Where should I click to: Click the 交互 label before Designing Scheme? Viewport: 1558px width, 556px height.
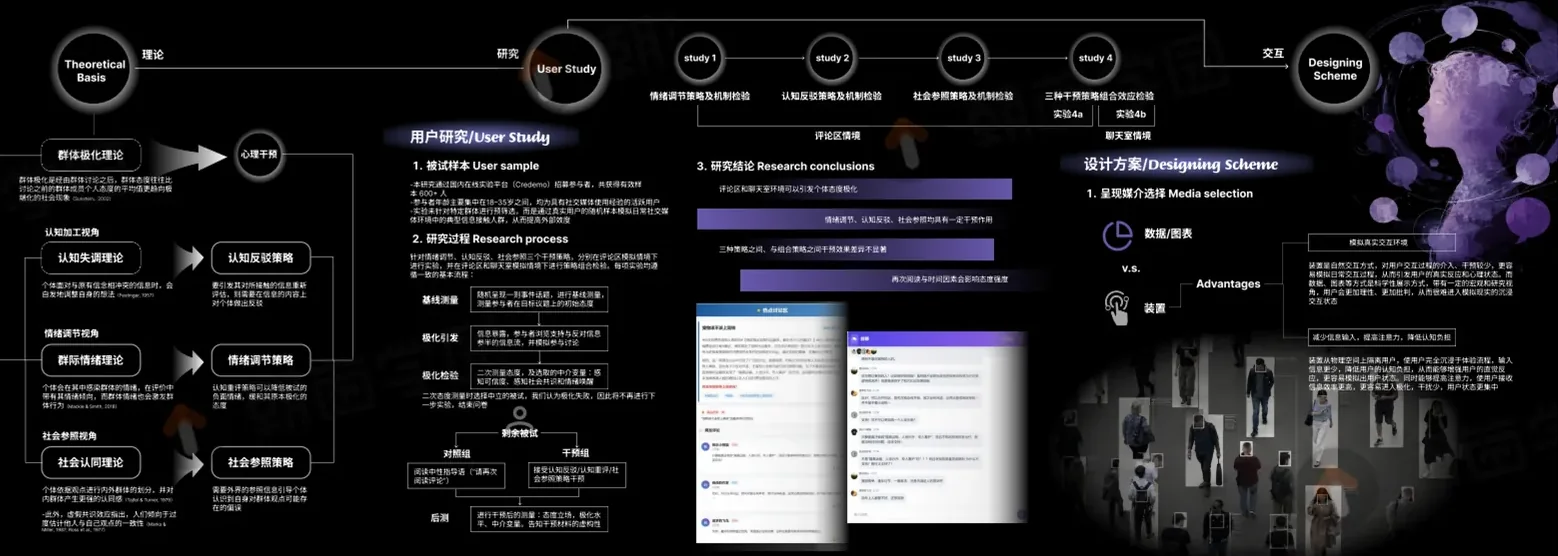tap(1273, 53)
